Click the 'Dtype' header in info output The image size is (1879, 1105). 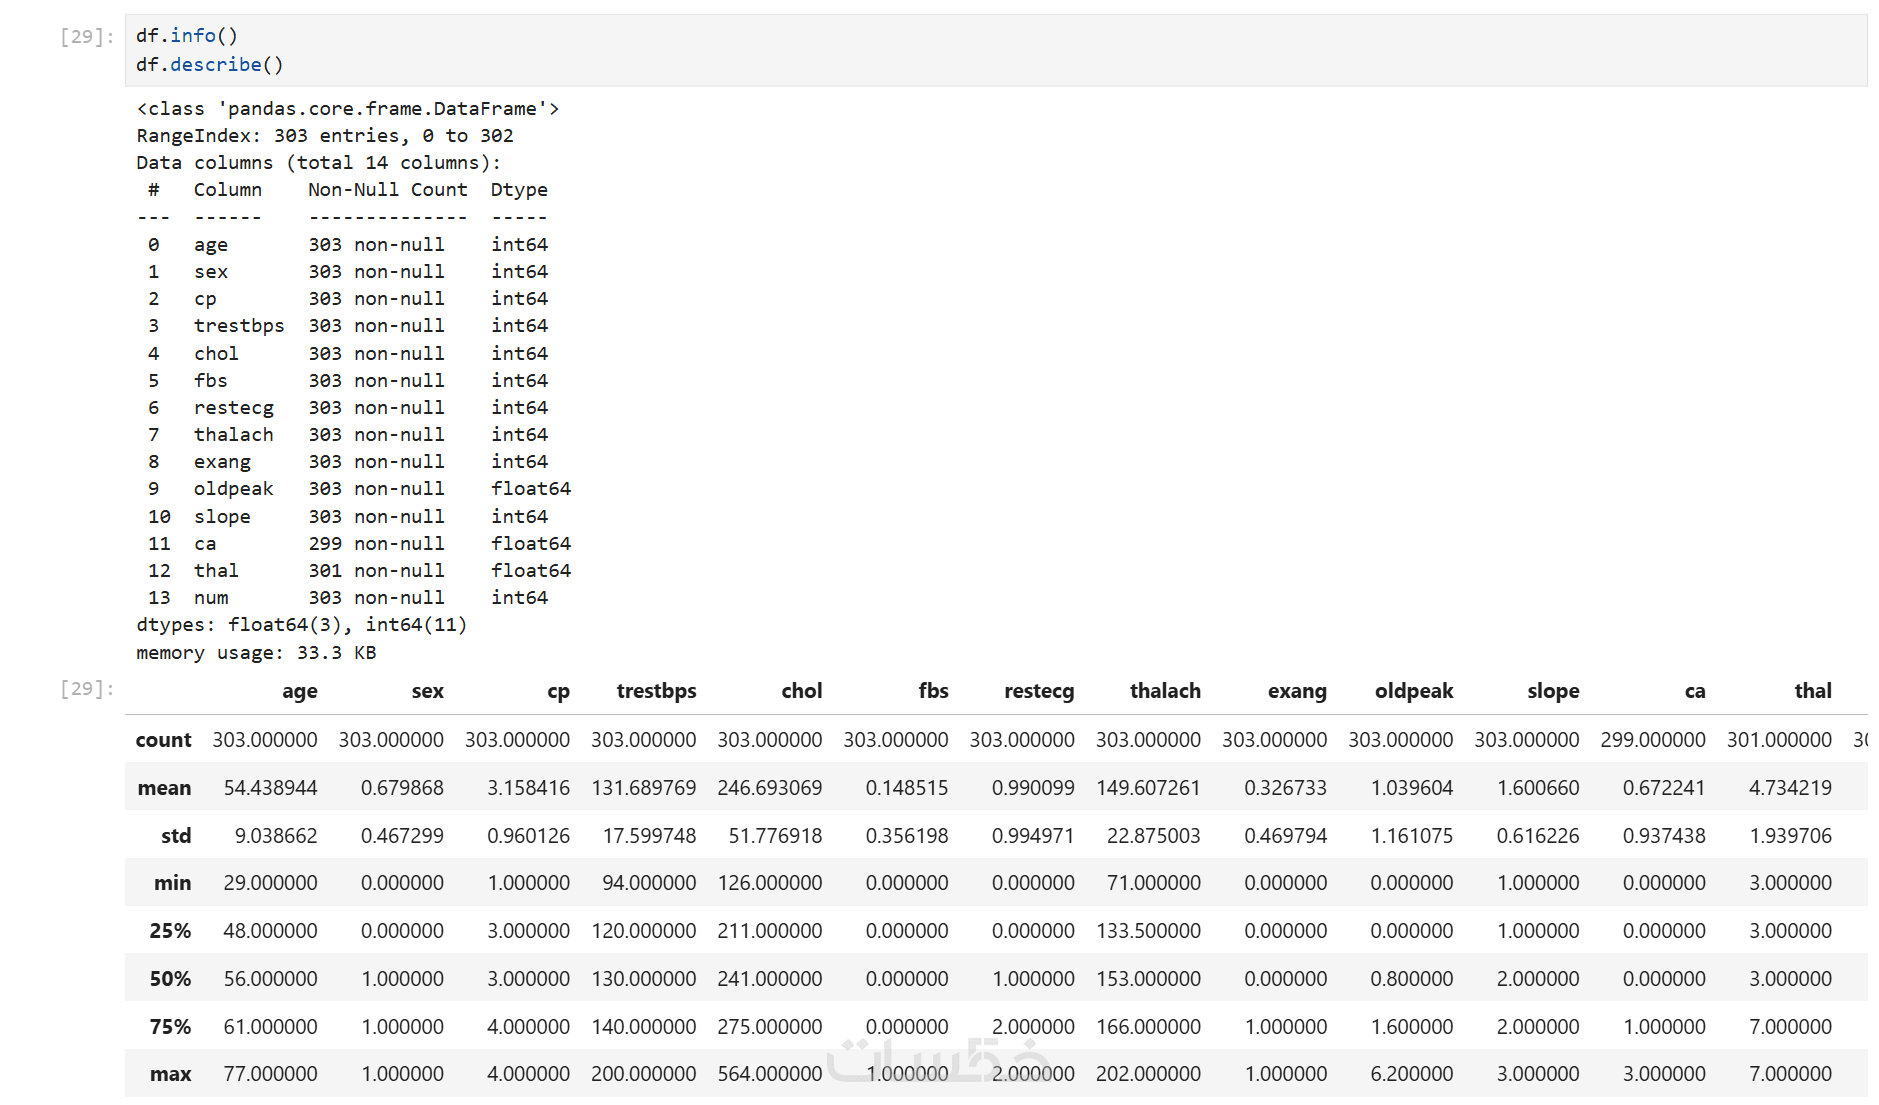(519, 190)
